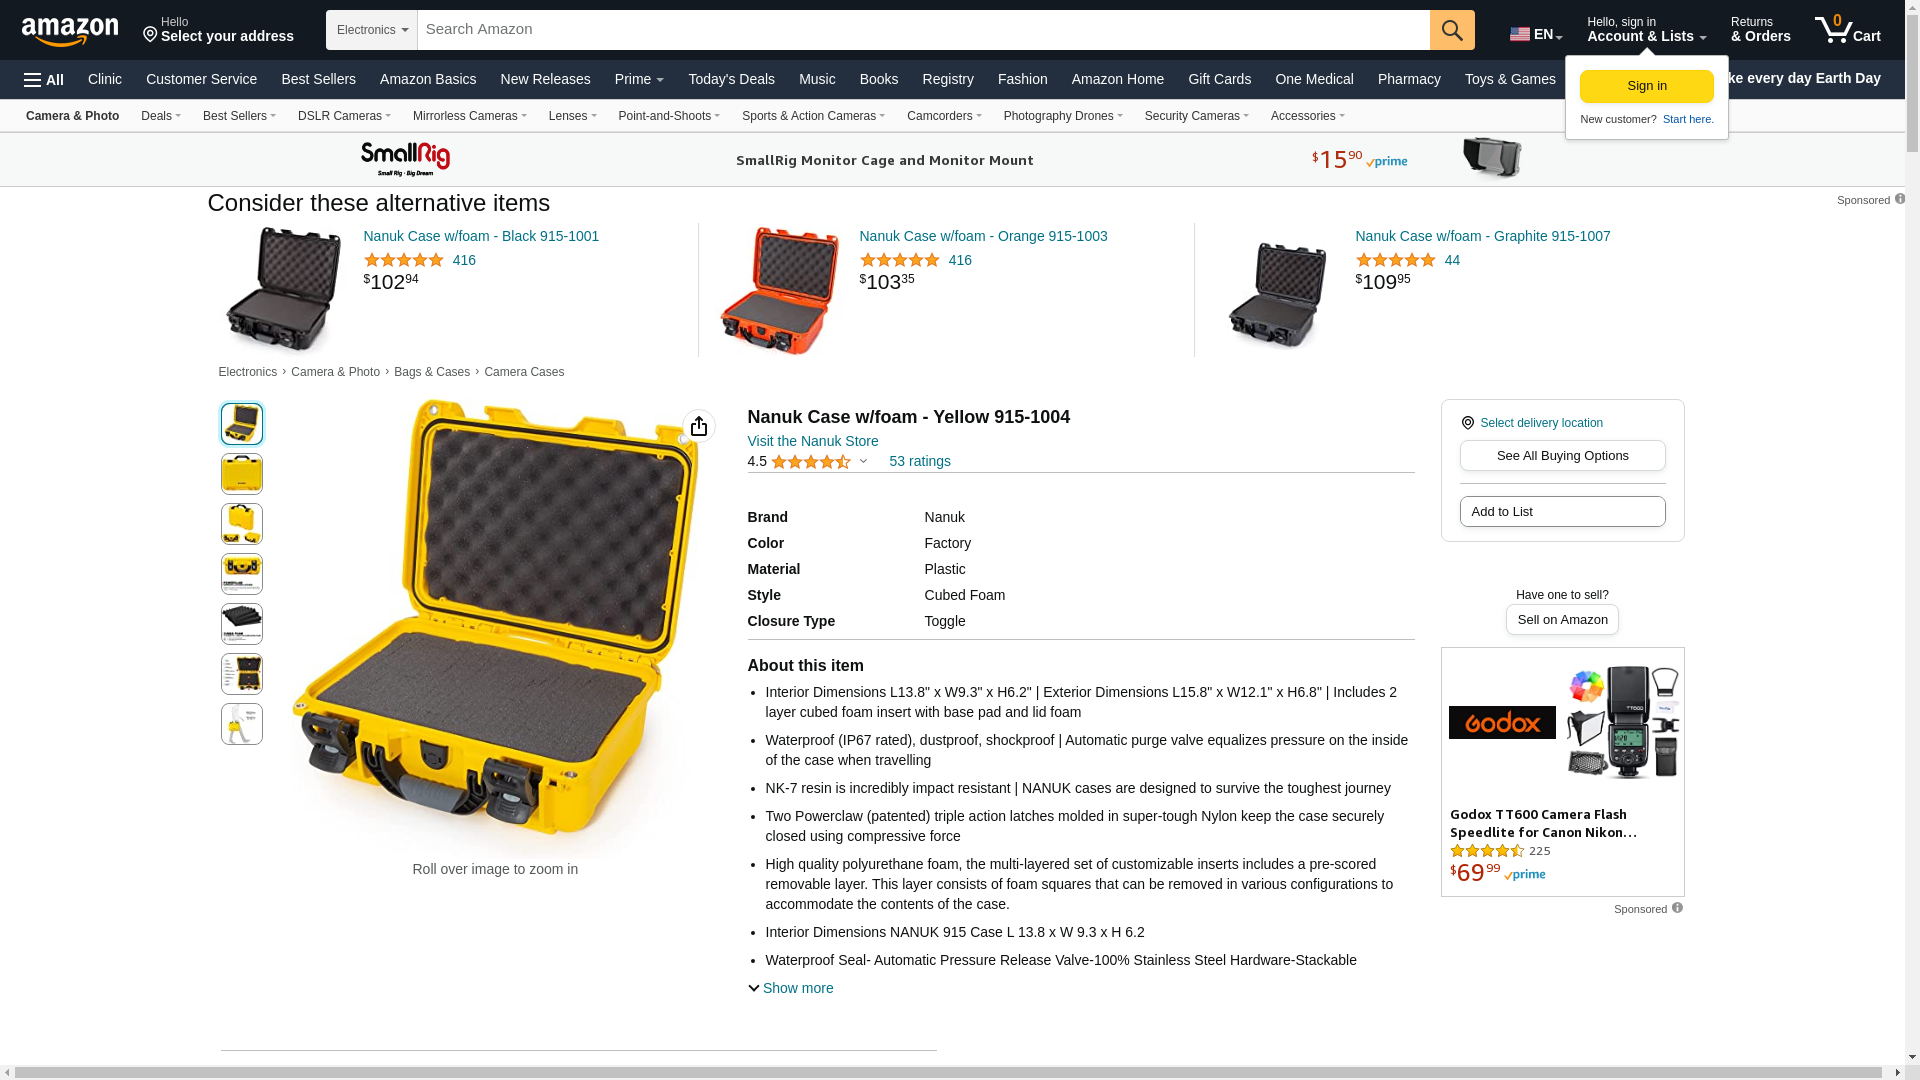Click inside the Search Amazon field
Screen dimensions: 1920x1080
(923, 30)
